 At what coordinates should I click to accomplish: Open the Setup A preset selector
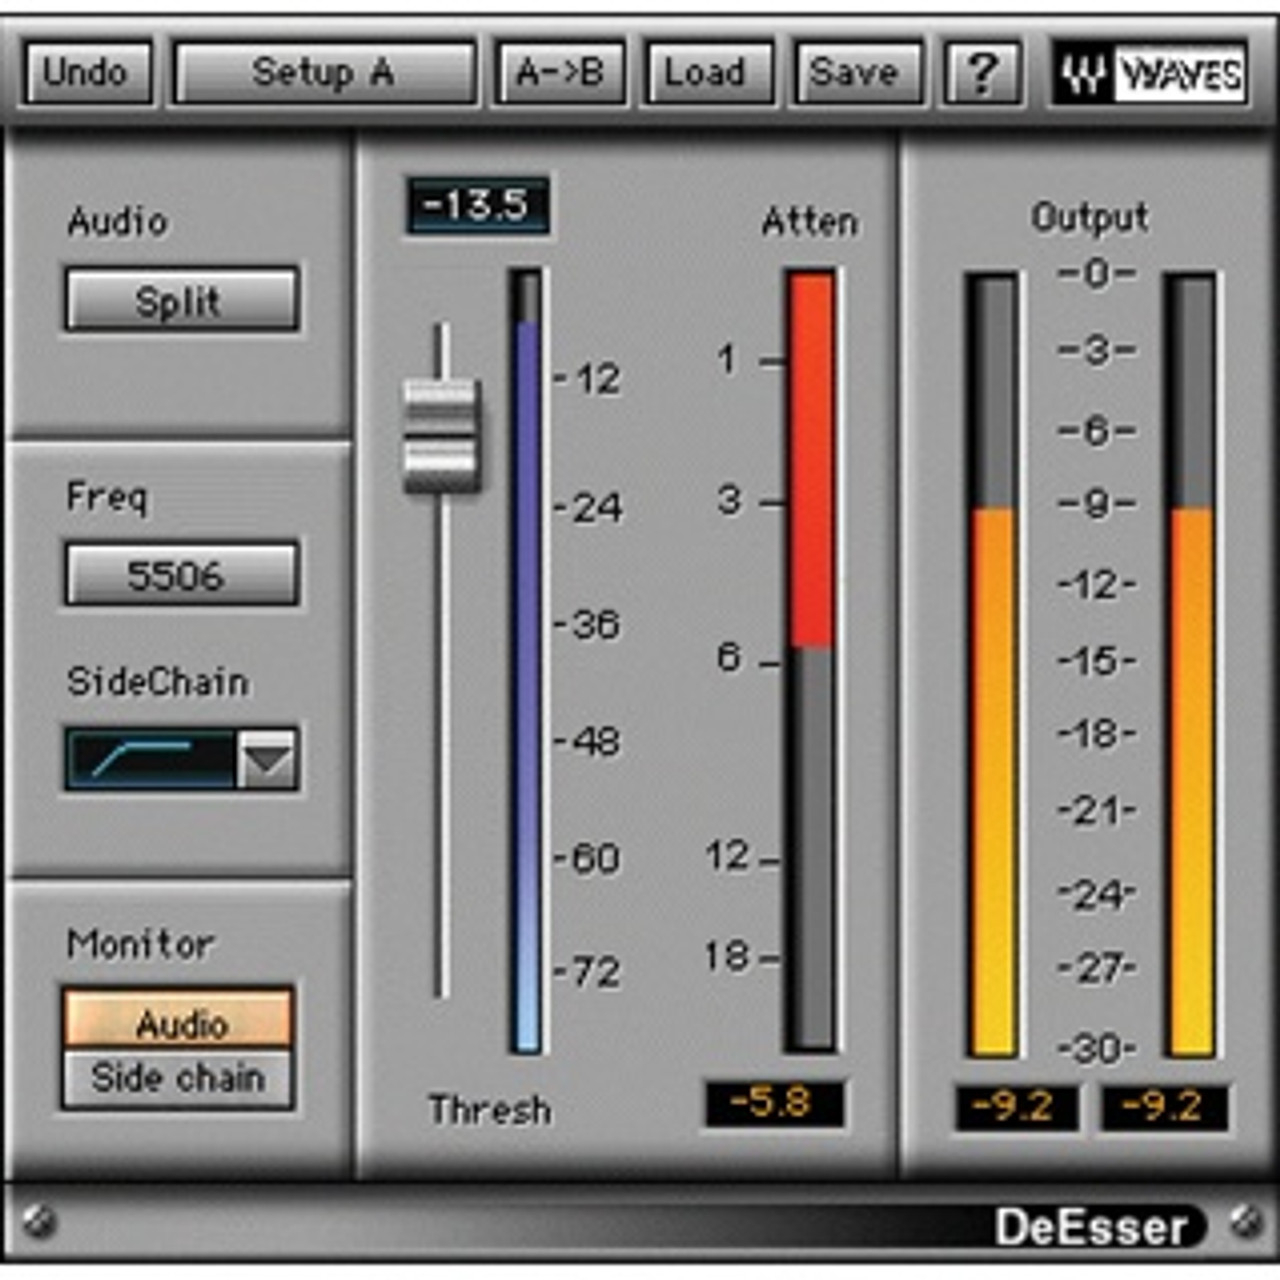324,72
